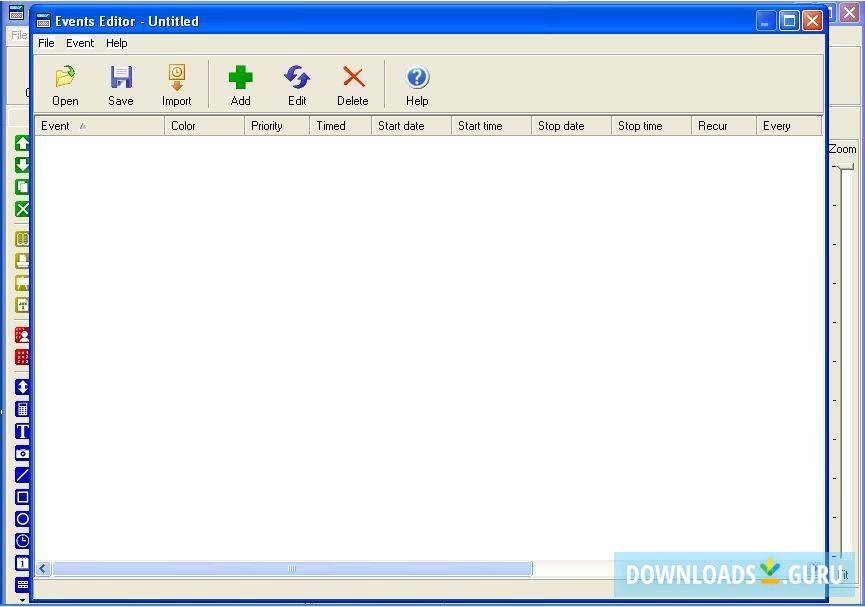The image size is (865, 607).
Task: Click red calendar grid icon in sidebar
Action: coord(22,356)
